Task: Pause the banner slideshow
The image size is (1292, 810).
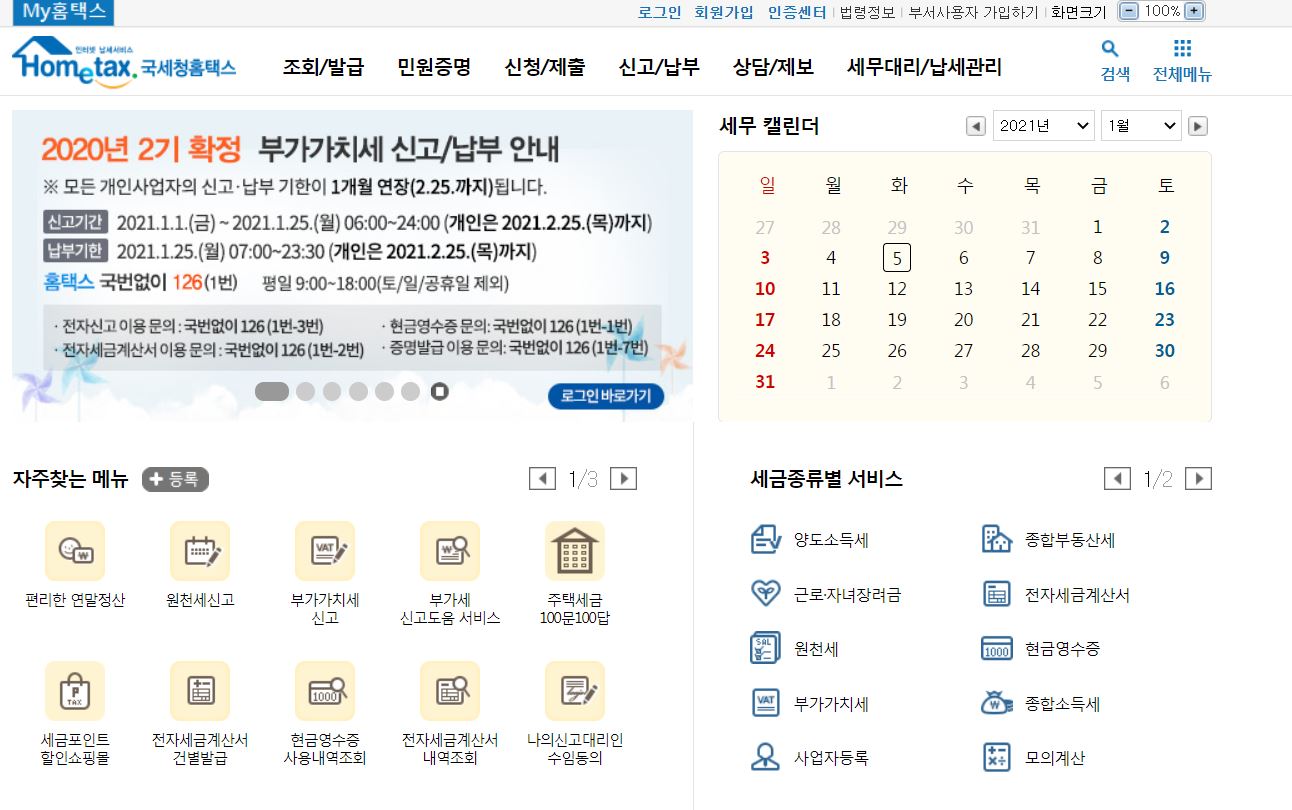Action: 440,391
